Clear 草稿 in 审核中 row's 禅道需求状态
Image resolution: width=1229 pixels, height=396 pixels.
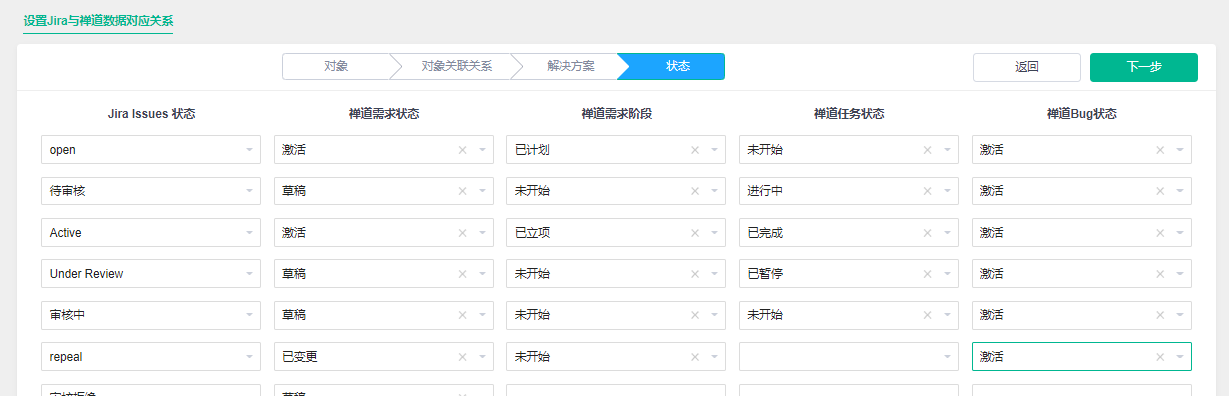(462, 315)
